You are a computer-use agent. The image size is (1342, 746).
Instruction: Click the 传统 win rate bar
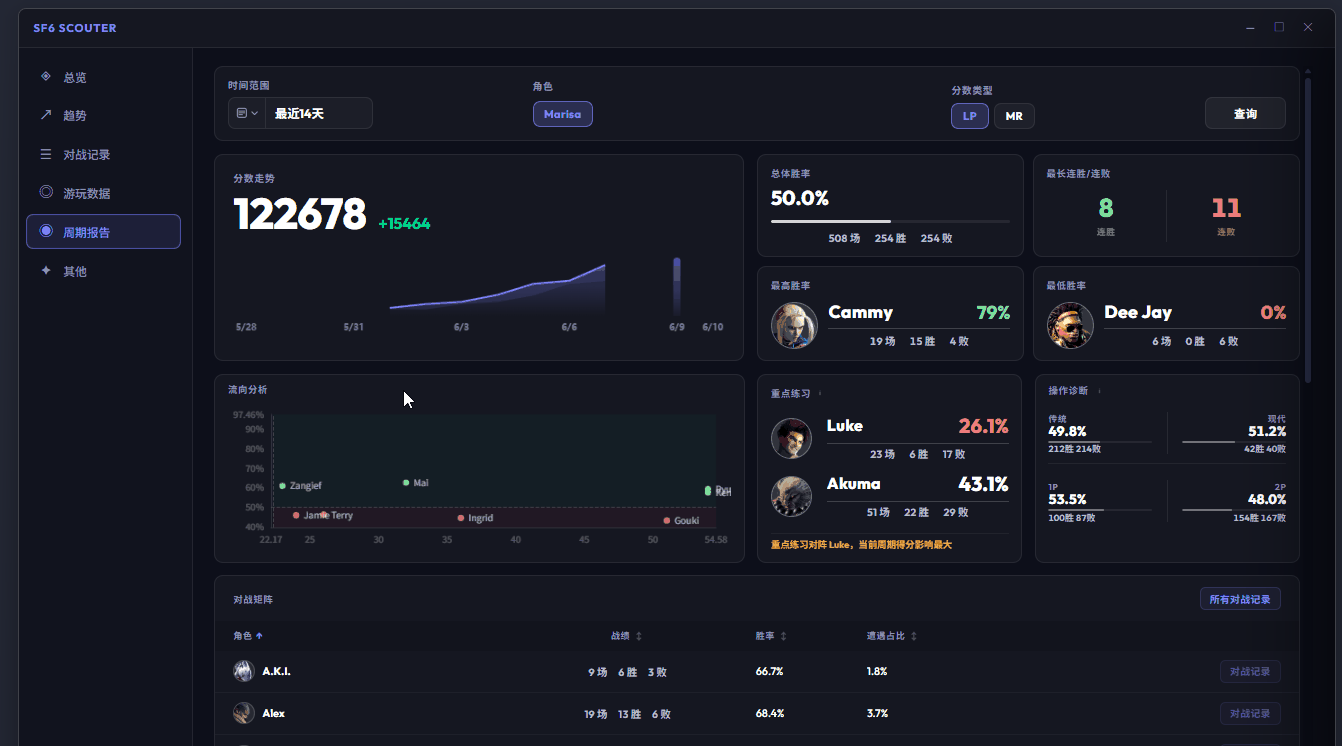click(1100, 442)
